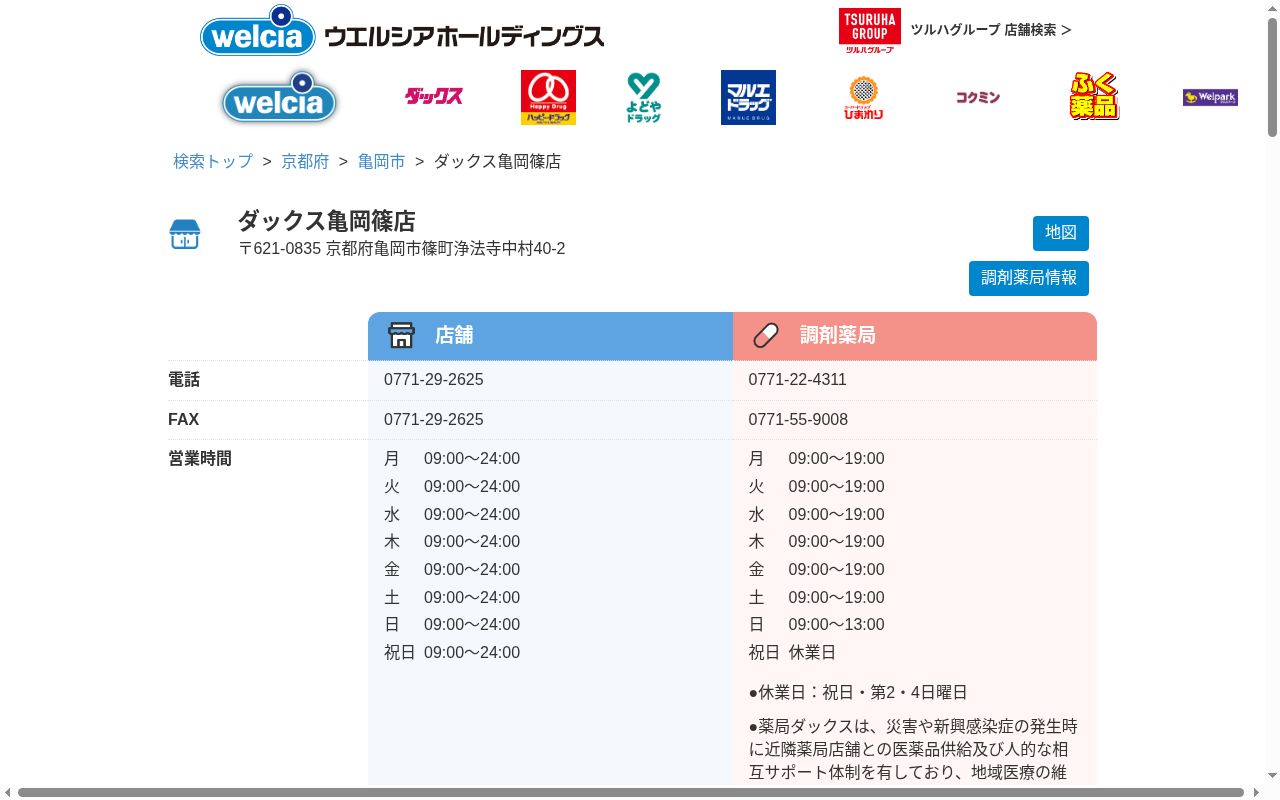Navigate to 京都府 breadcrumb

pos(305,161)
